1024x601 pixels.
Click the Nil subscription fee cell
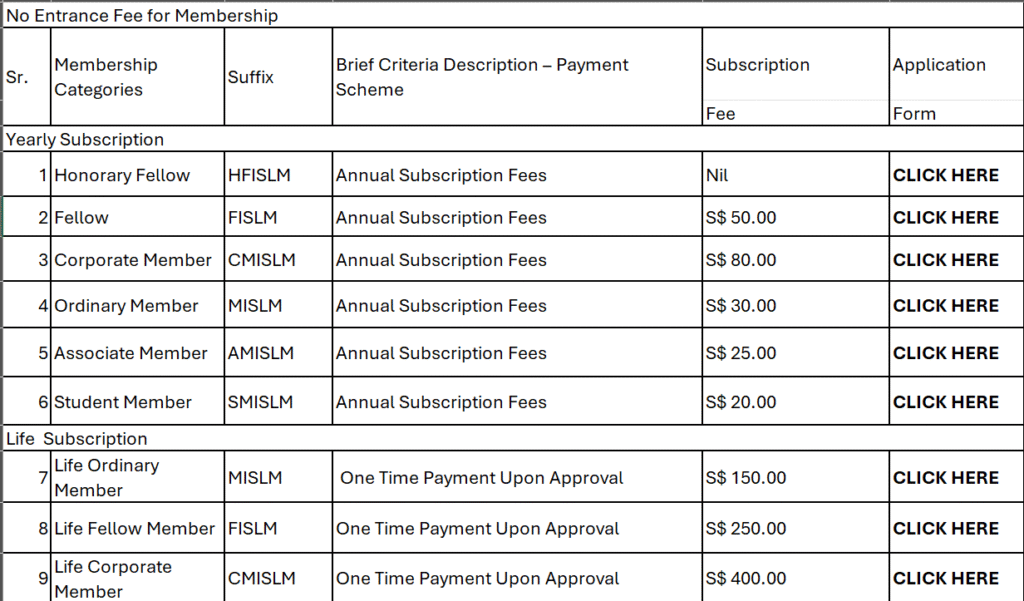tap(717, 175)
